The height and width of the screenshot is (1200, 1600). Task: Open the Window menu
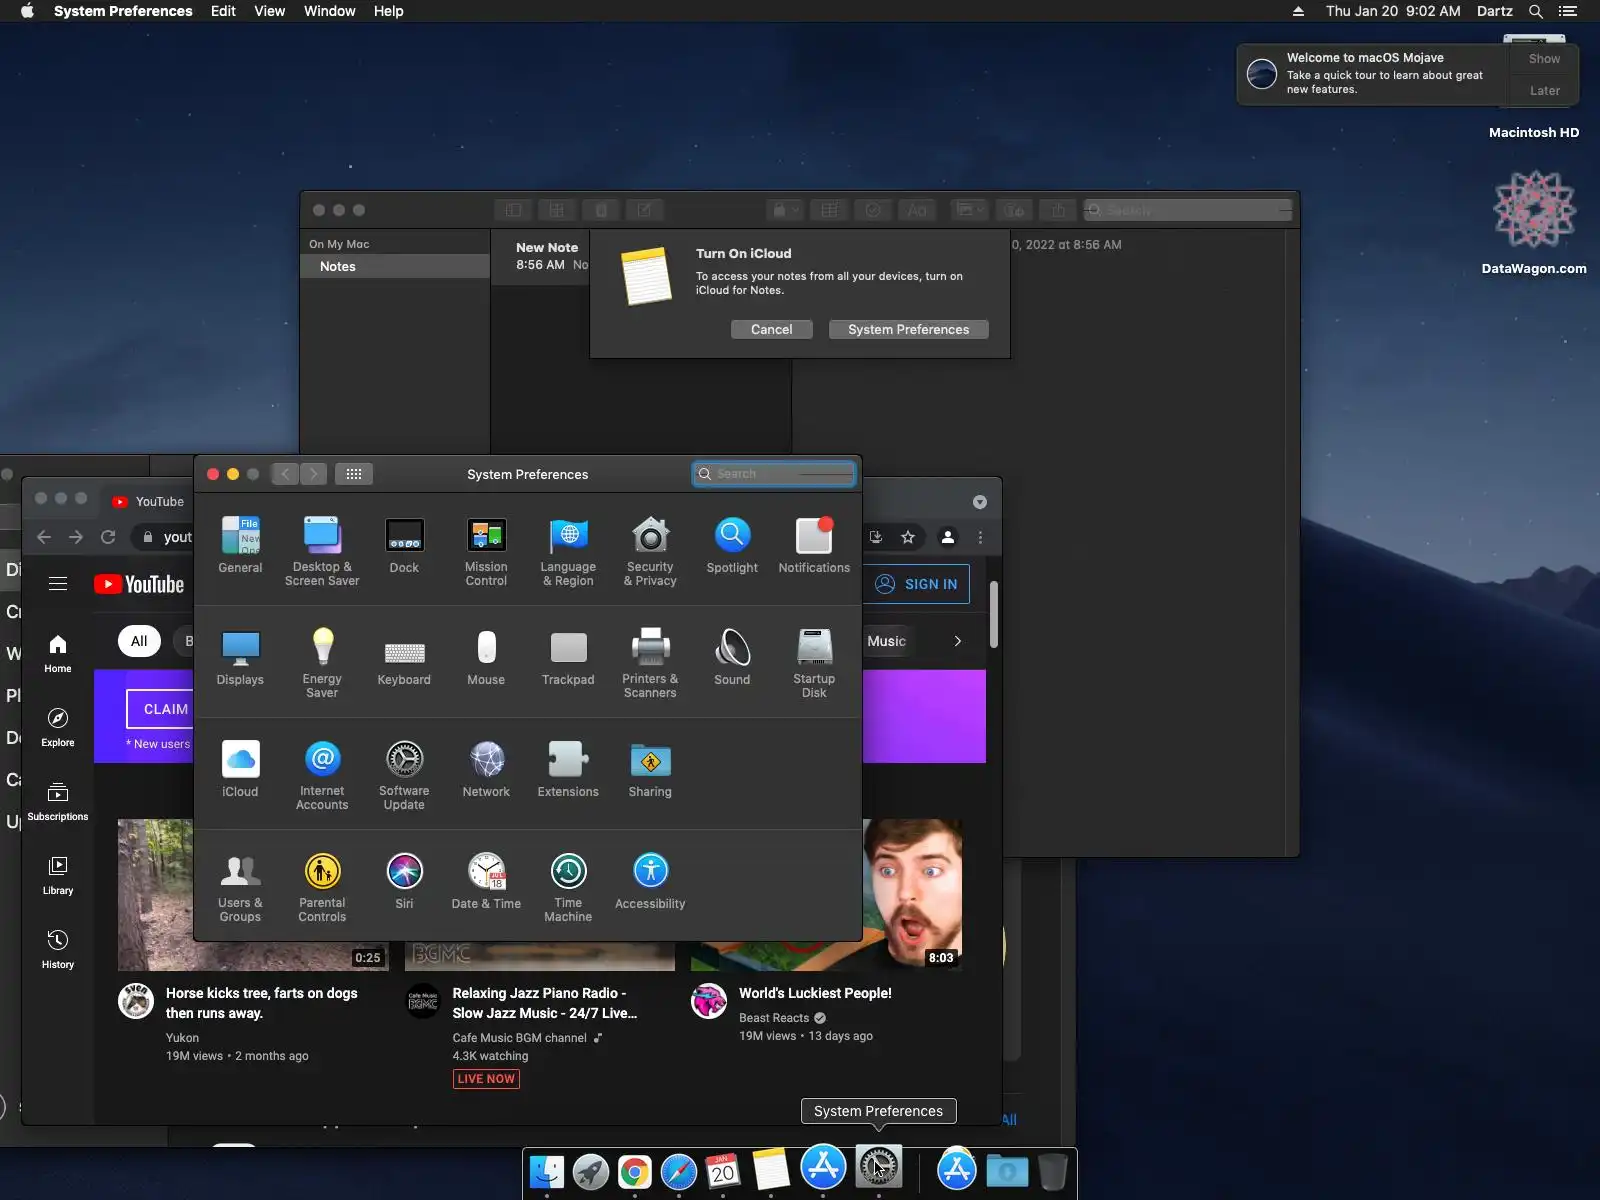329,11
